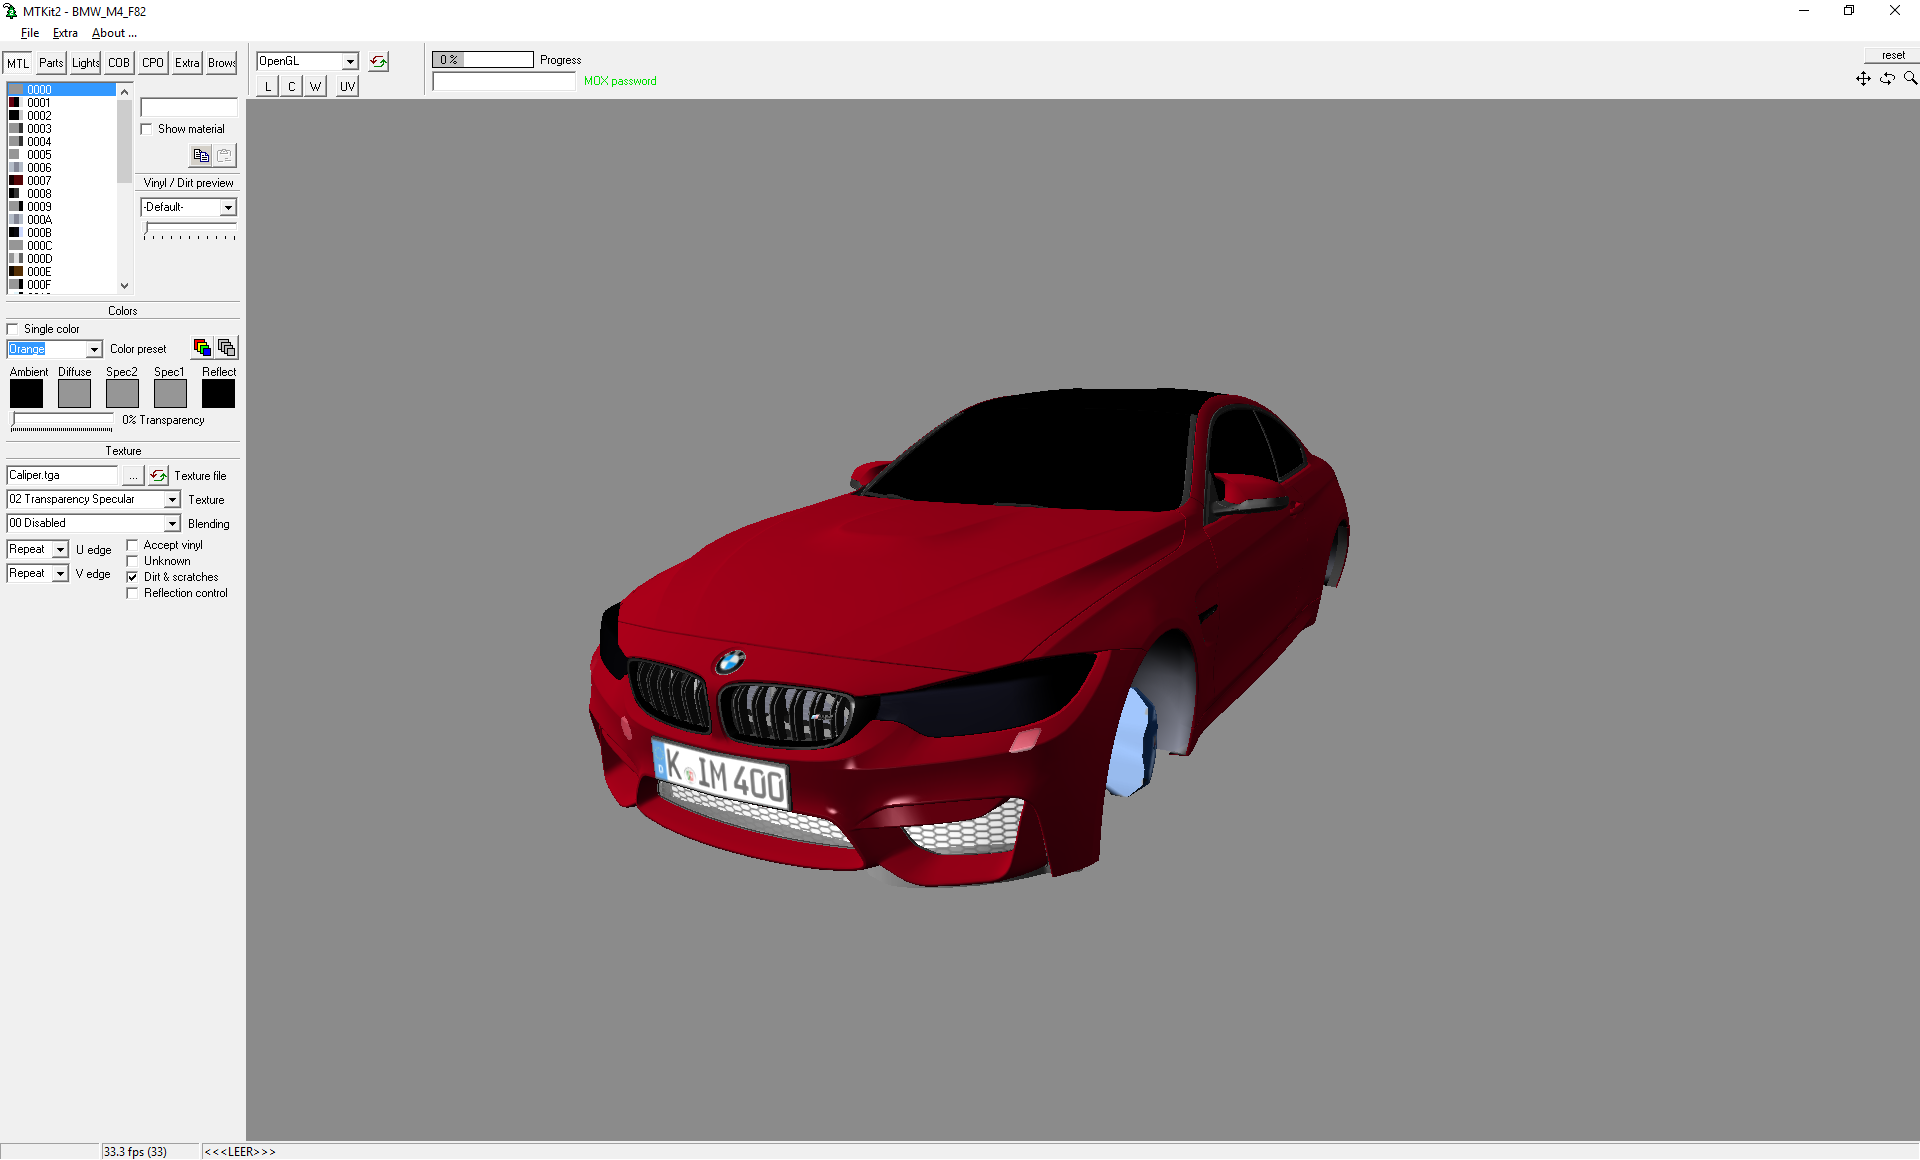Switch to the MTL tab
The width and height of the screenshot is (1920, 1160).
[18, 63]
